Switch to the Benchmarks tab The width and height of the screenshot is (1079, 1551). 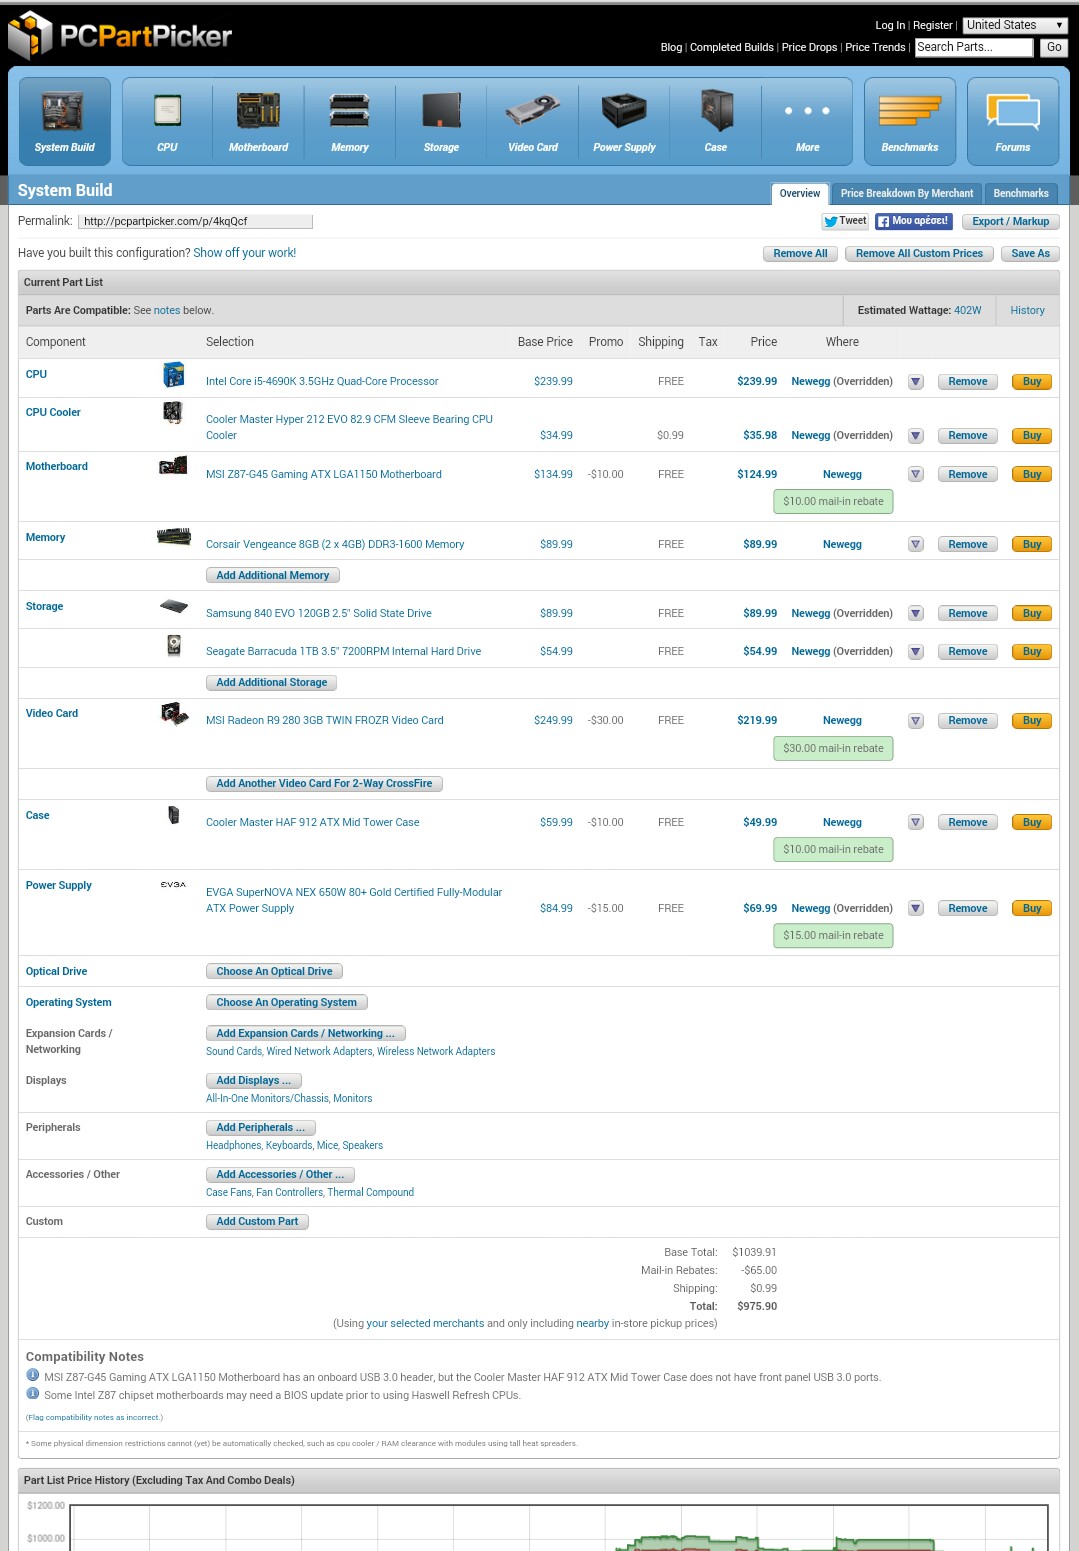(1021, 194)
